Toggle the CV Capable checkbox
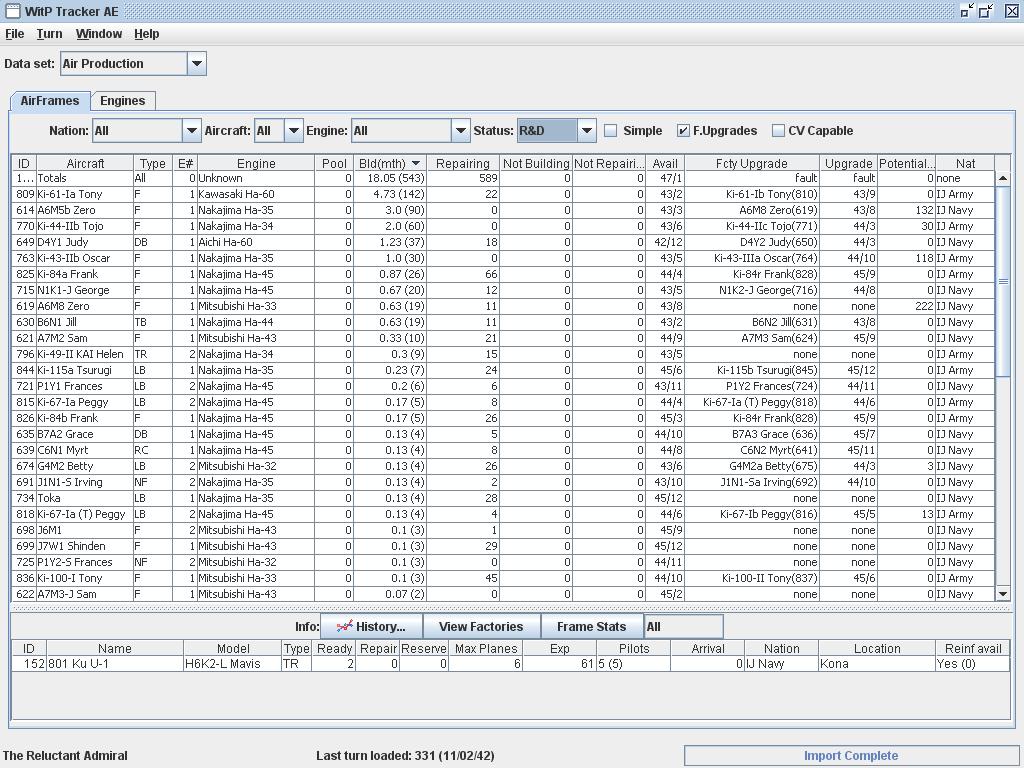Image resolution: width=1024 pixels, height=768 pixels. pyautogui.click(x=778, y=131)
